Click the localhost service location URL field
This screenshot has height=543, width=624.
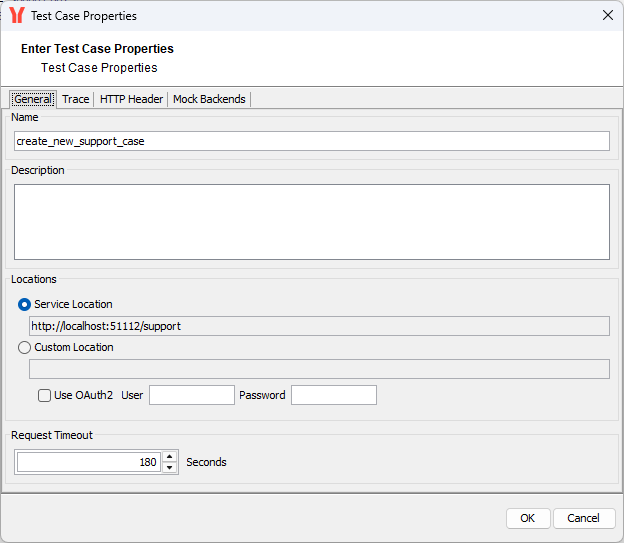[x=320, y=326]
